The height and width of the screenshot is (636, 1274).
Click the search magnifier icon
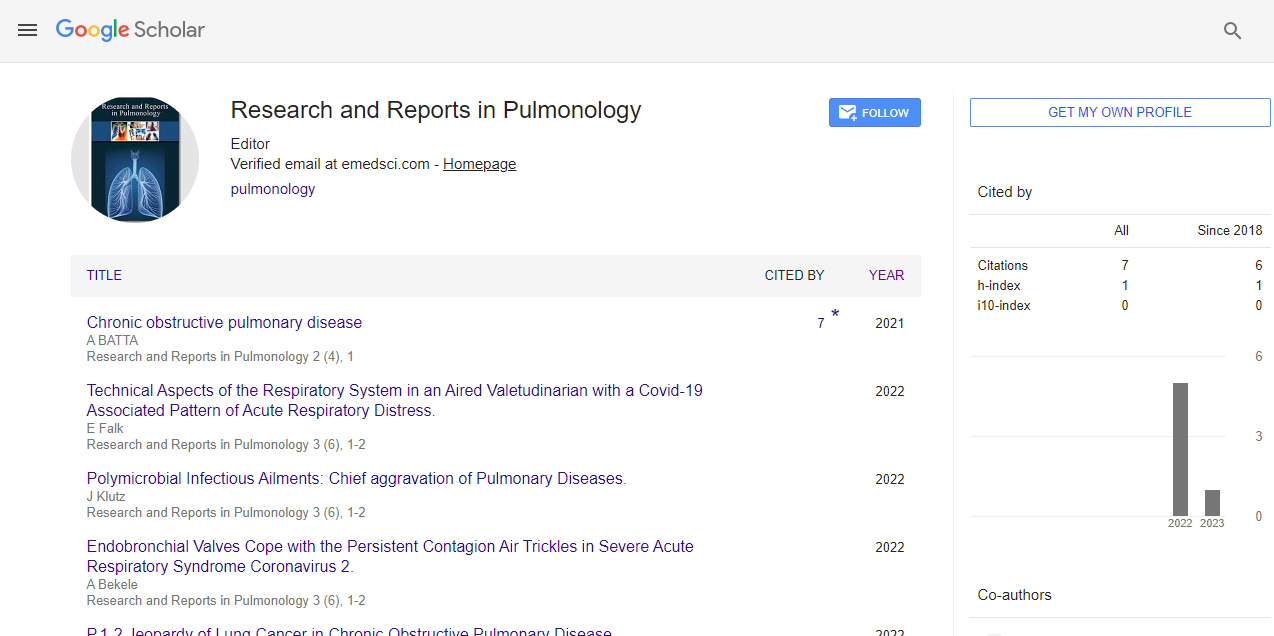coord(1232,31)
